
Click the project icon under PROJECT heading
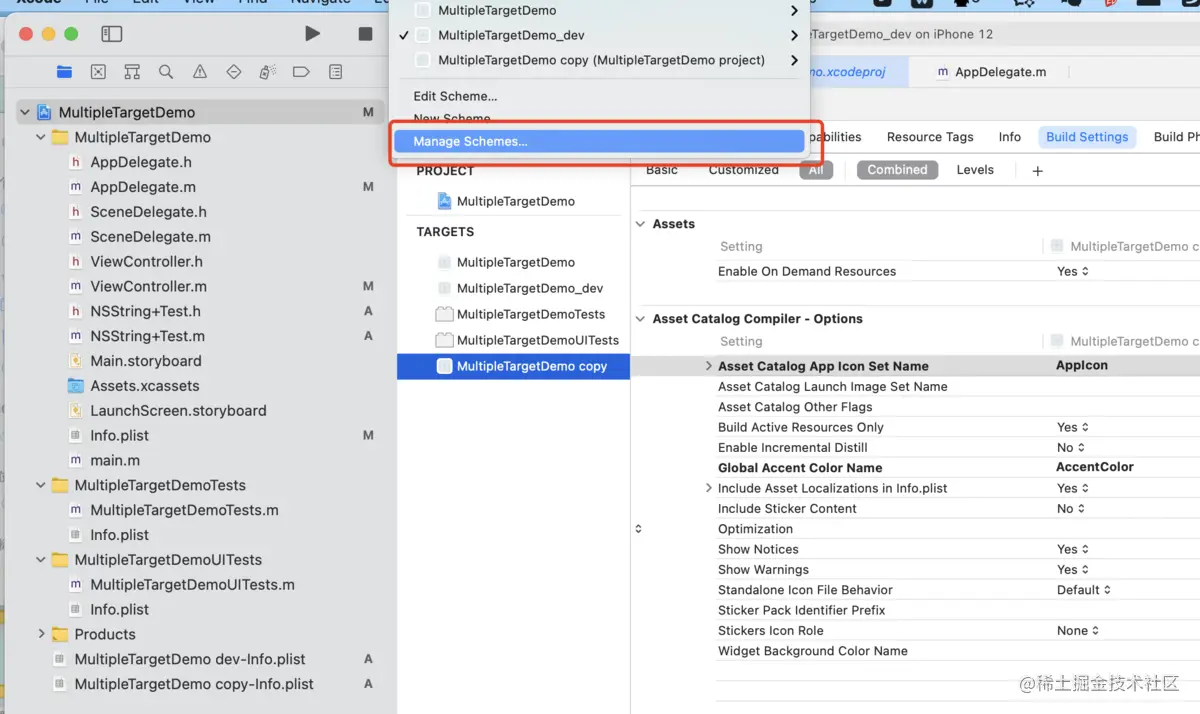click(445, 201)
